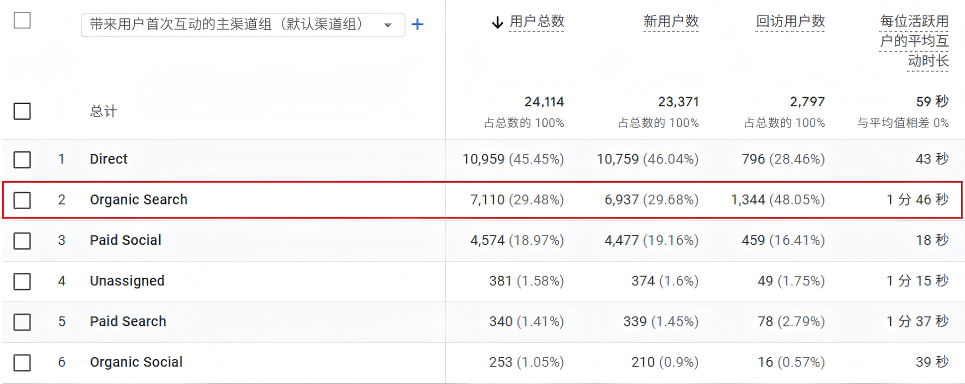Click the total returning users value 2,797
965x384 pixels.
point(807,102)
